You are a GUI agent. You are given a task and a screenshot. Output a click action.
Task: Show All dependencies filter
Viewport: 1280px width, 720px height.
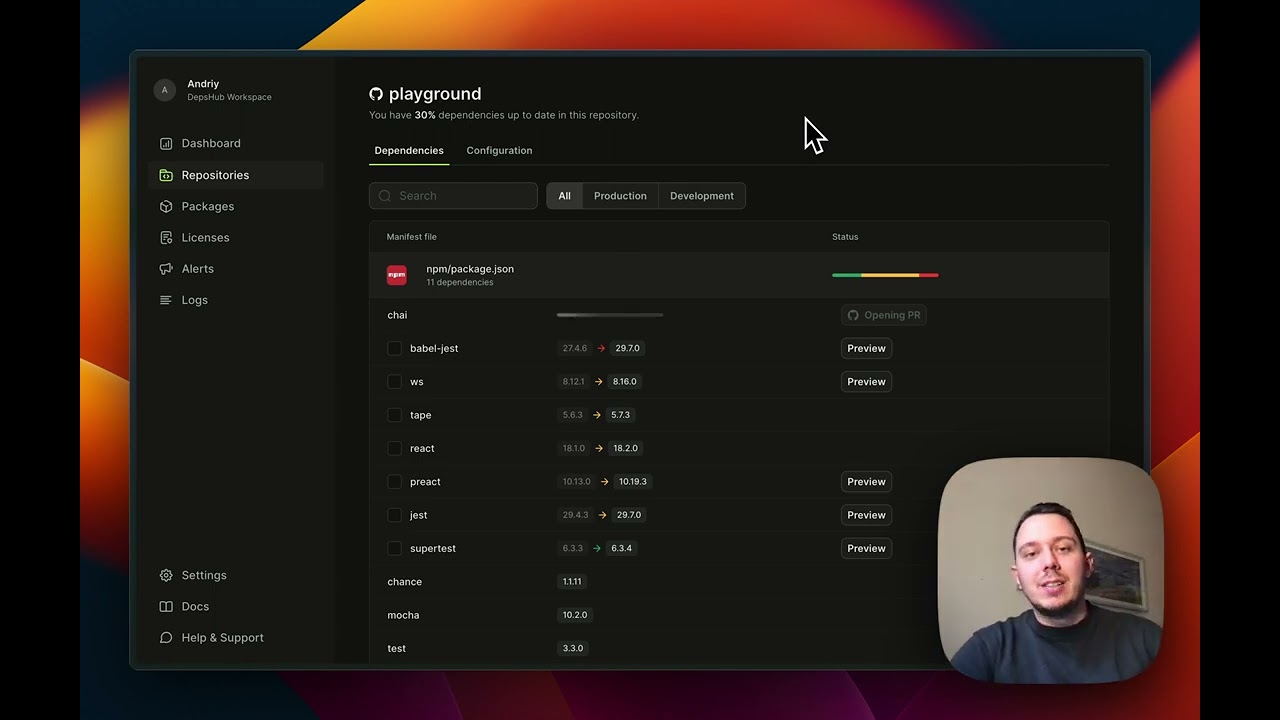pos(564,196)
